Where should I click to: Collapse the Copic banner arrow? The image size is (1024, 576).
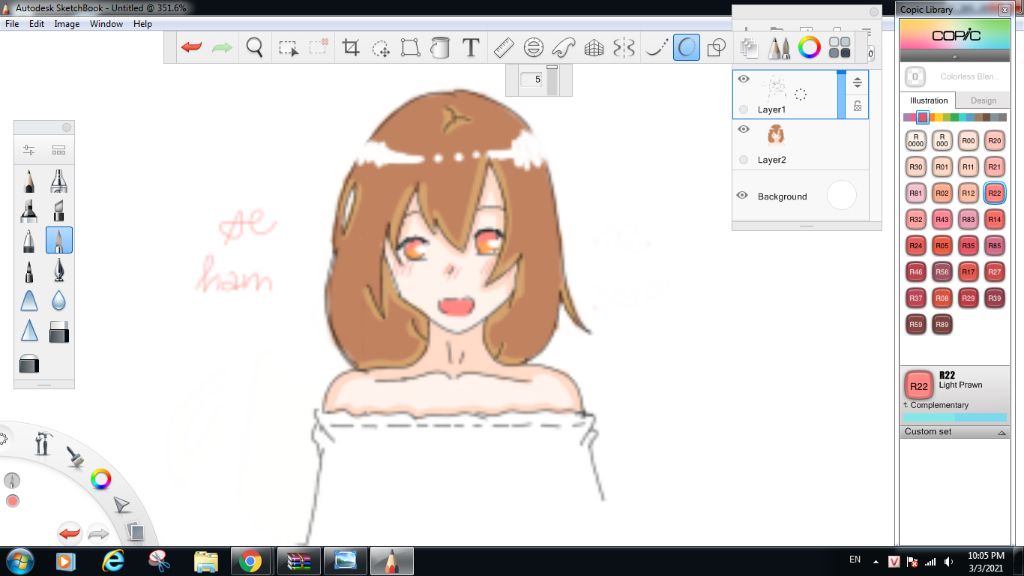pyautogui.click(x=955, y=57)
